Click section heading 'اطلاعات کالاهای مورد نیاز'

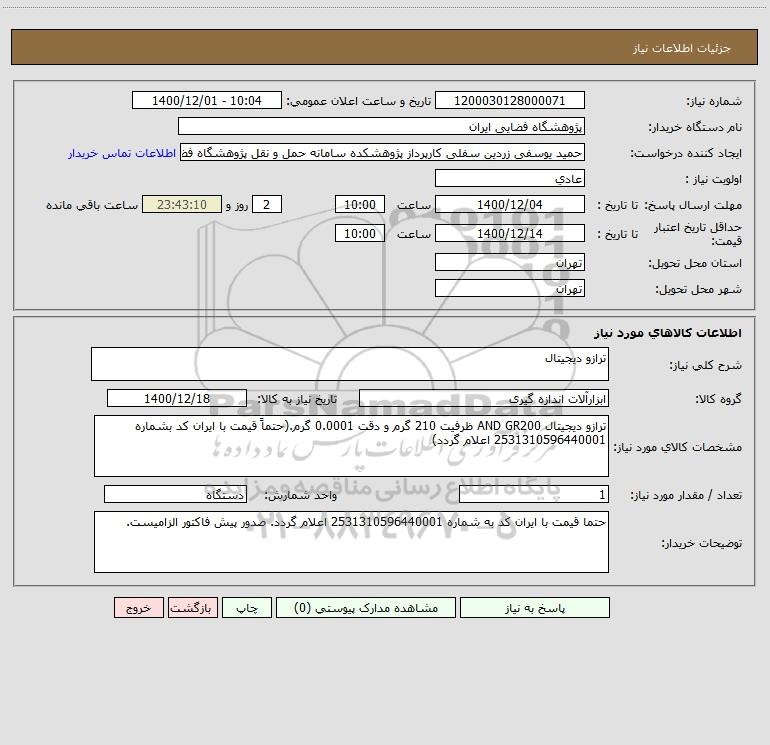tap(668, 333)
